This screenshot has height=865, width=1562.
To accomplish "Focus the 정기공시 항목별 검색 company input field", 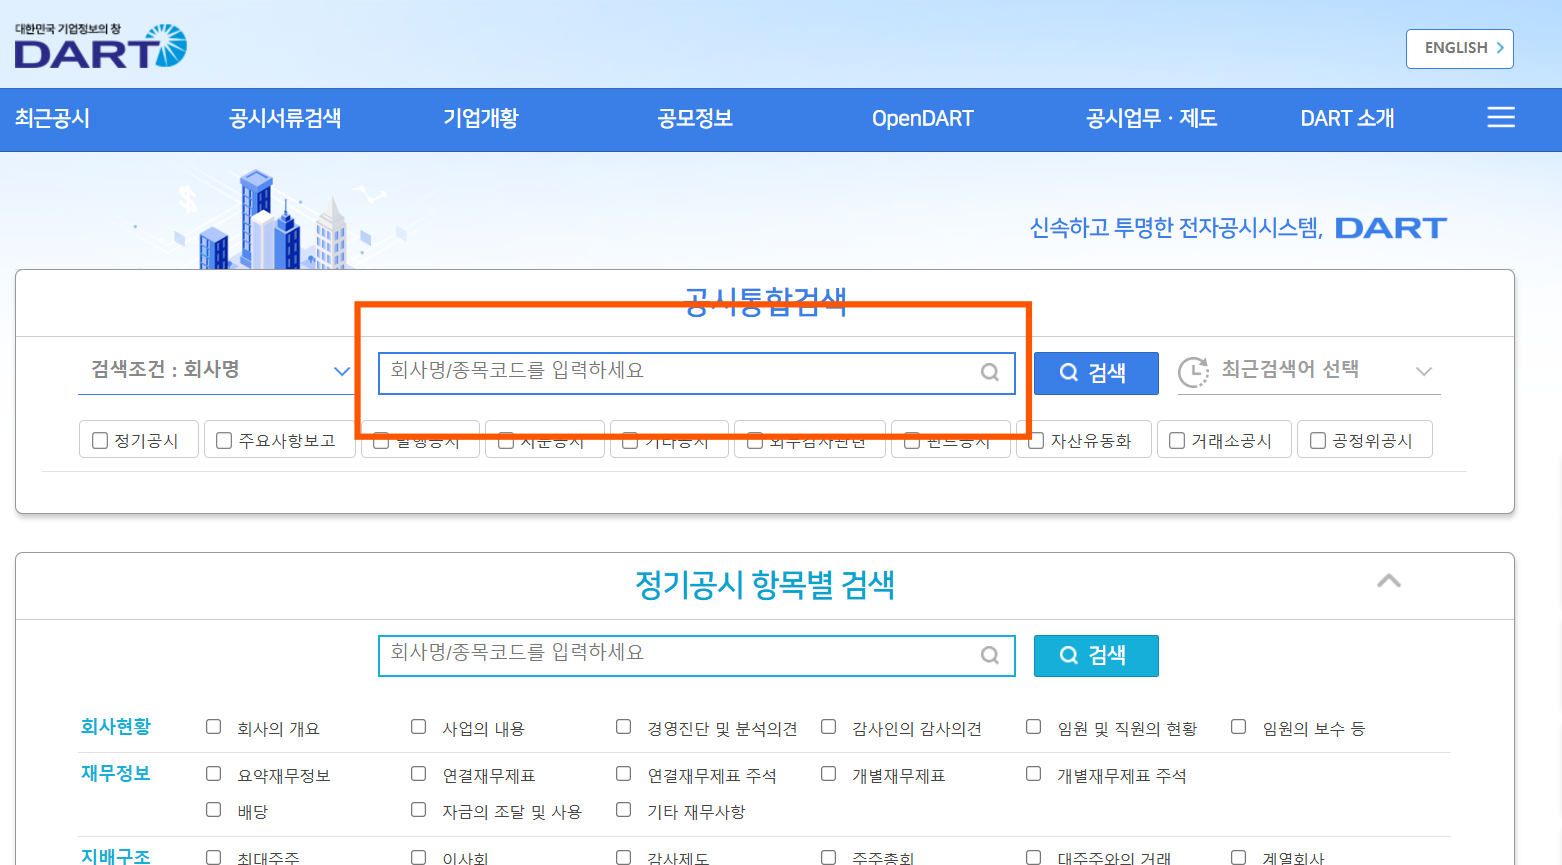I will pyautogui.click(x=697, y=656).
